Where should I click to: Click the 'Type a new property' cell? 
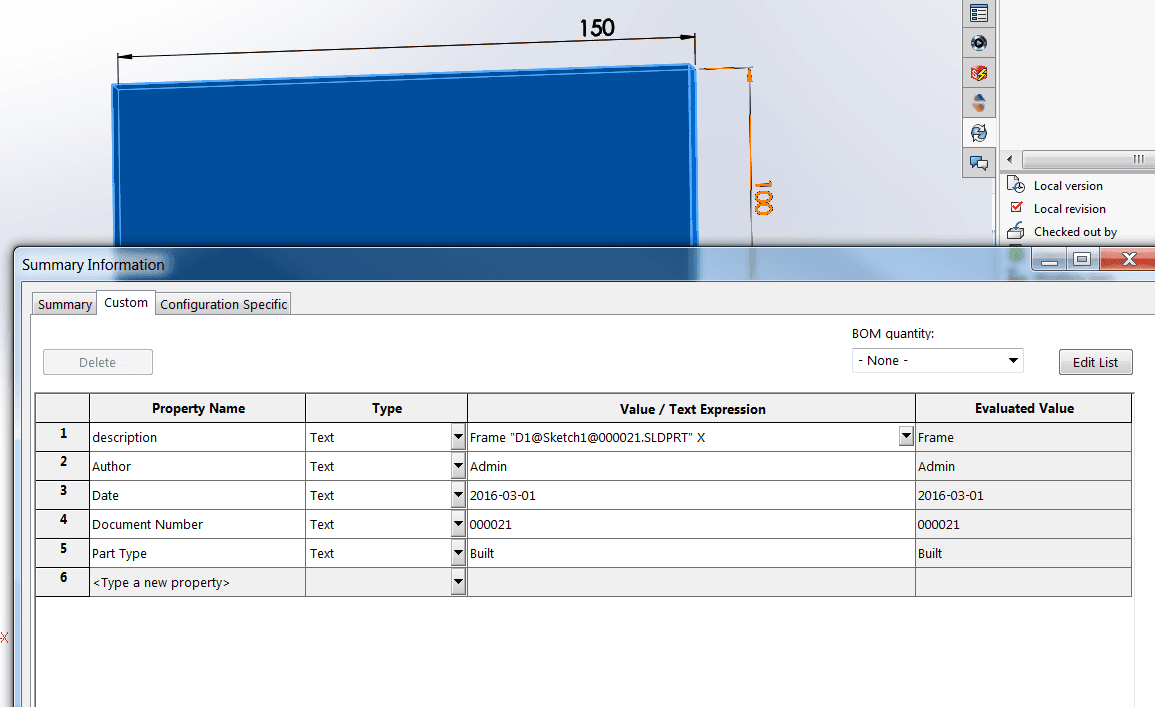click(x=197, y=582)
